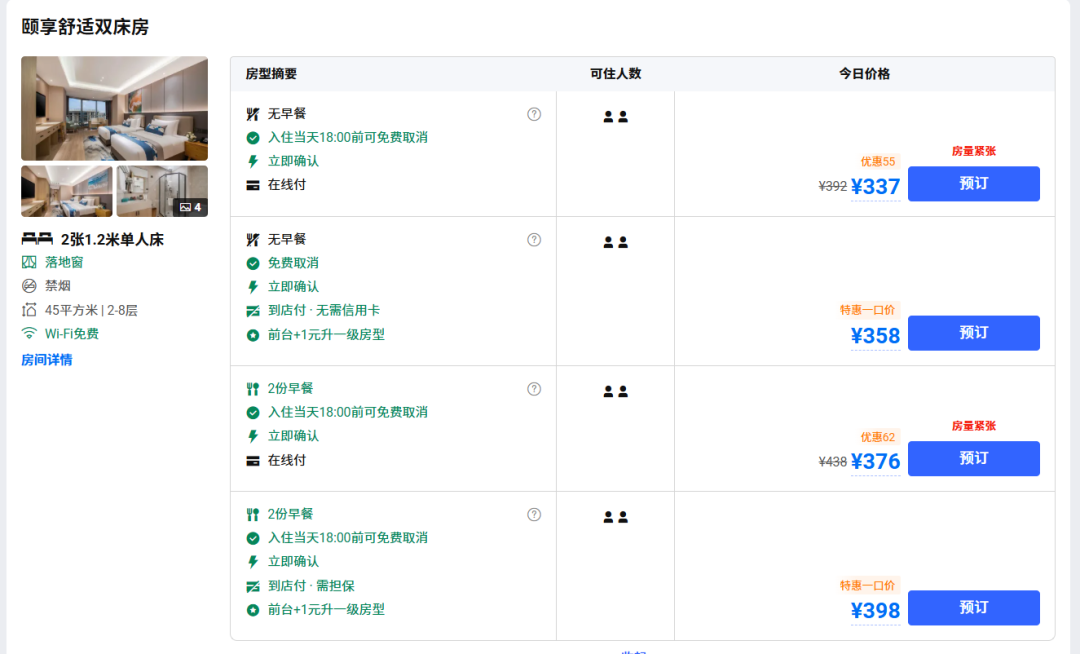Book the ¥398 room with two breakfasts

(x=973, y=608)
